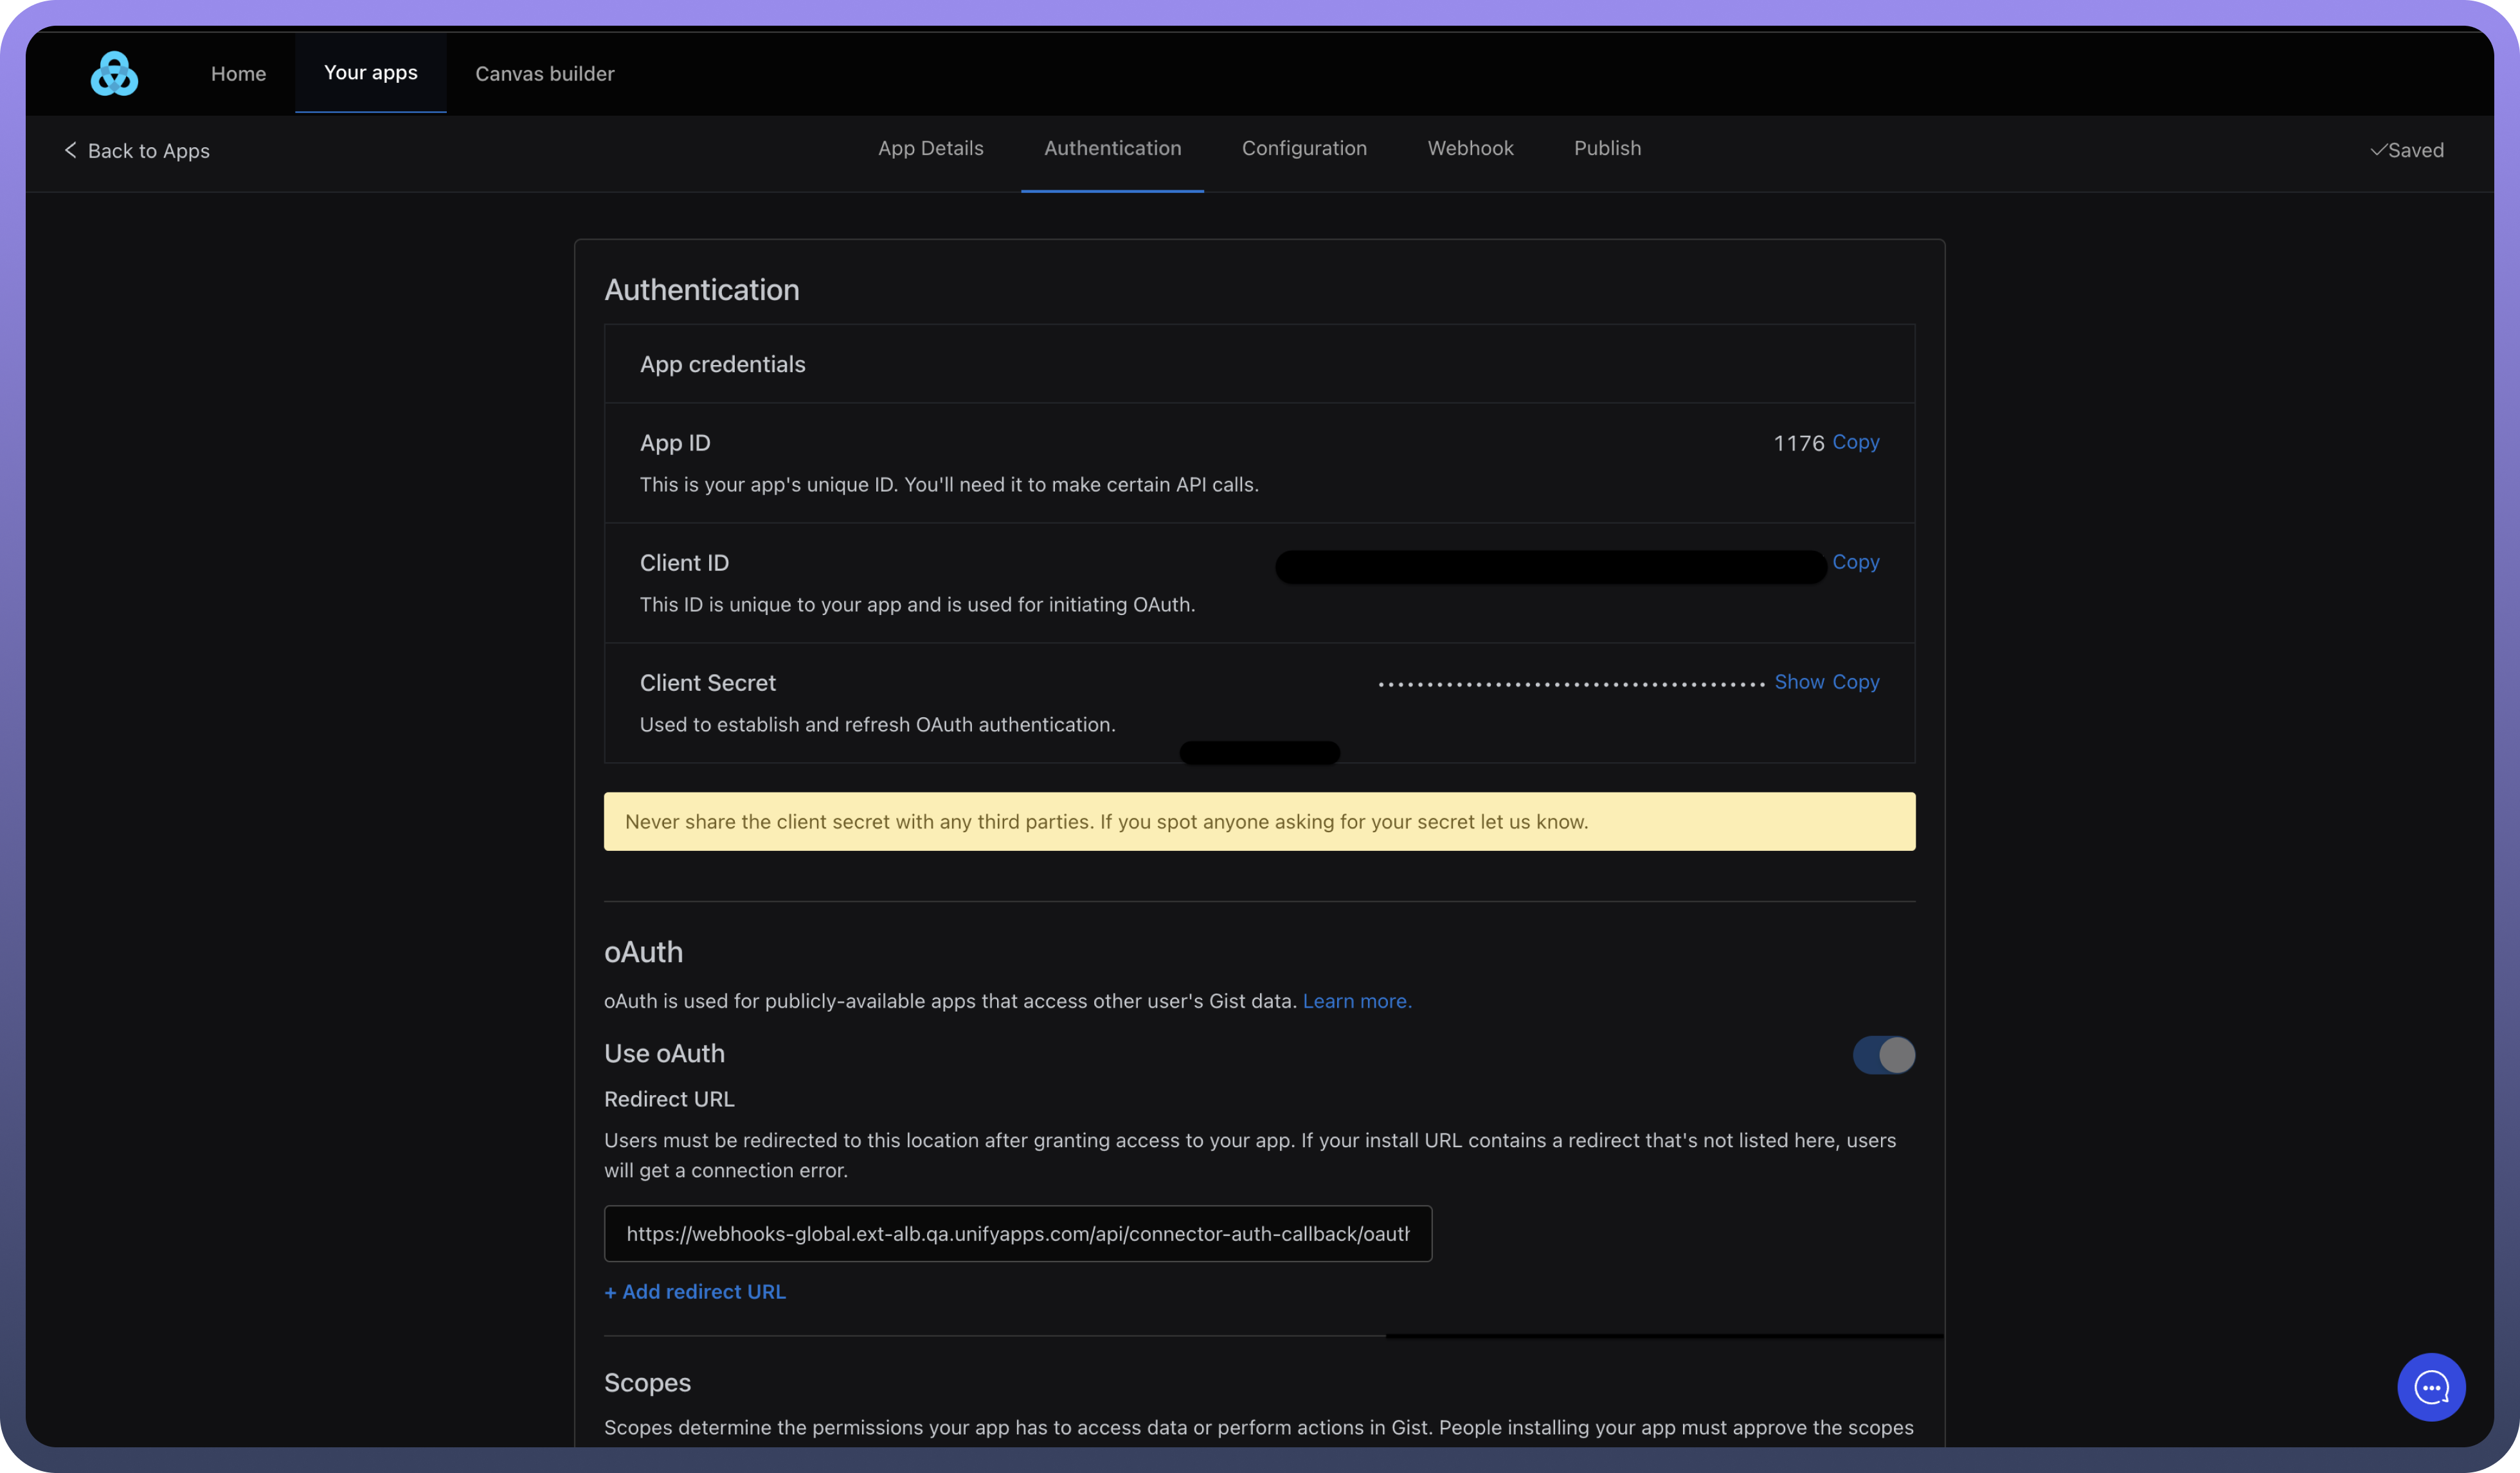
Task: Open the Home nav item
Action: click(x=238, y=74)
